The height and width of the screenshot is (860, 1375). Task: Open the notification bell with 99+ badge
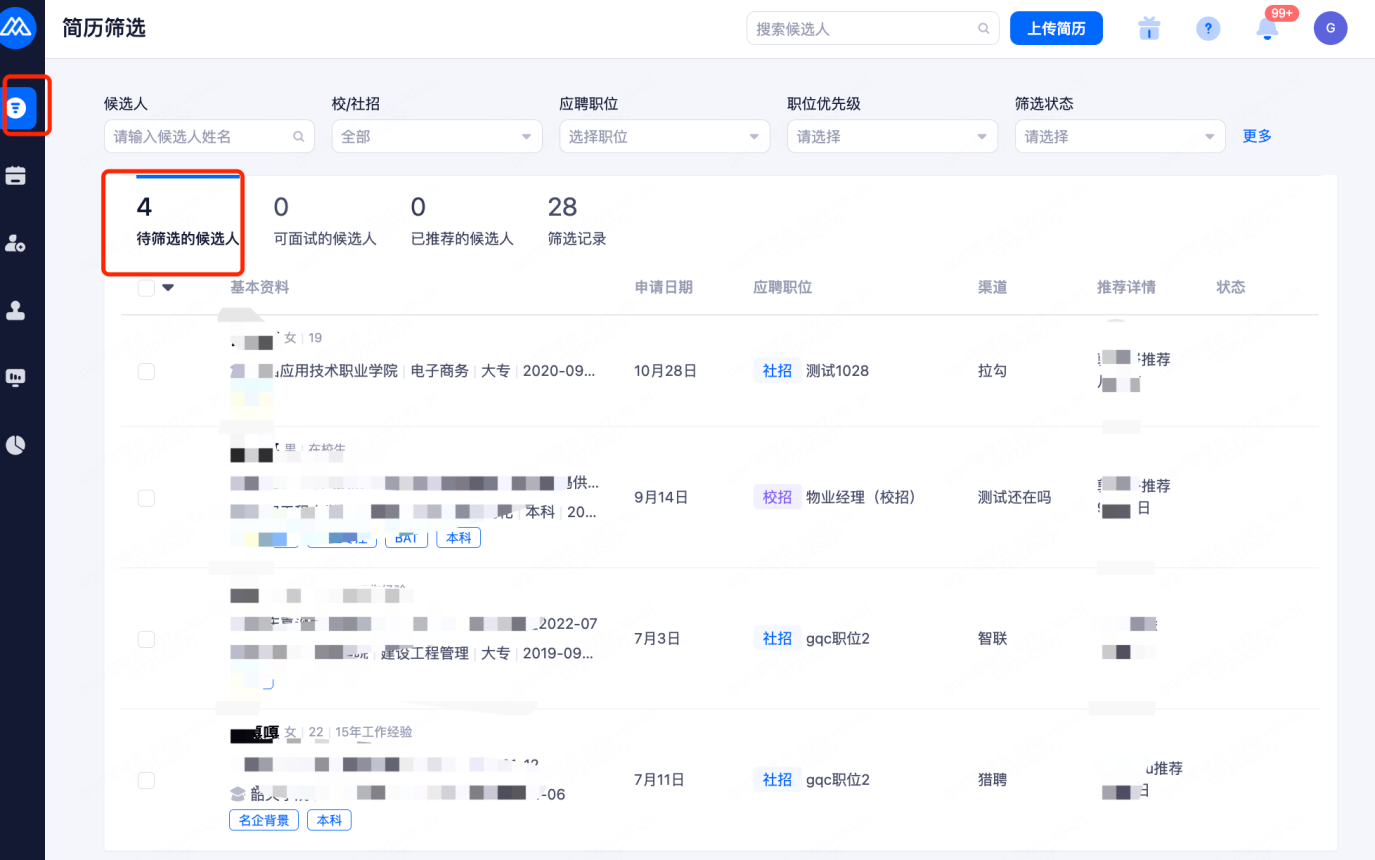[1267, 29]
